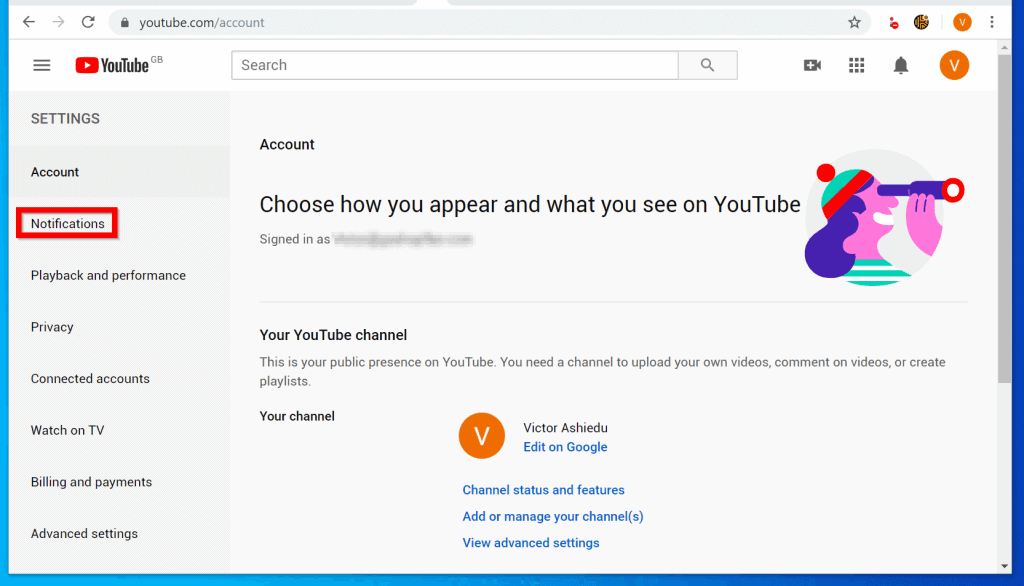Click the padlock site info icon

125,23
